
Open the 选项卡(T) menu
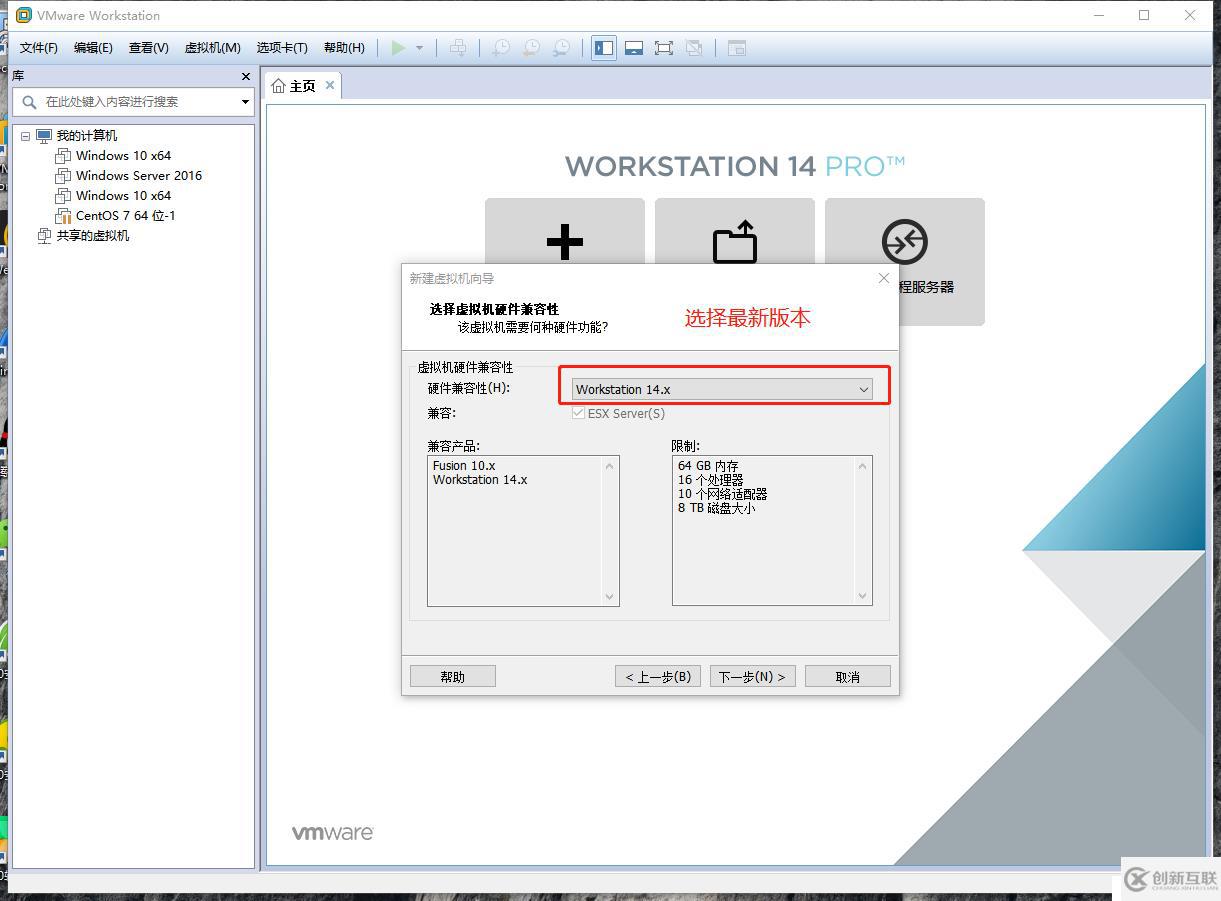[282, 48]
